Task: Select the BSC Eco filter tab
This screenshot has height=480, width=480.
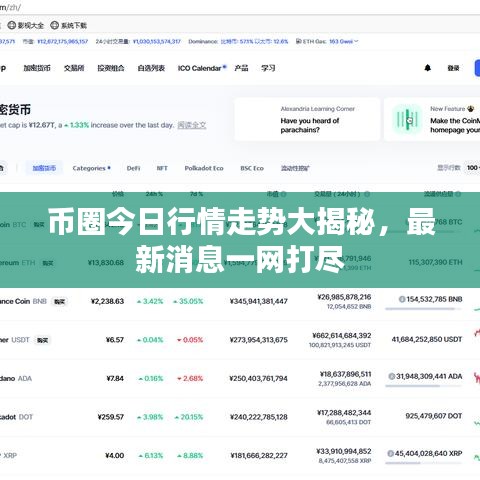Action: coord(252,168)
